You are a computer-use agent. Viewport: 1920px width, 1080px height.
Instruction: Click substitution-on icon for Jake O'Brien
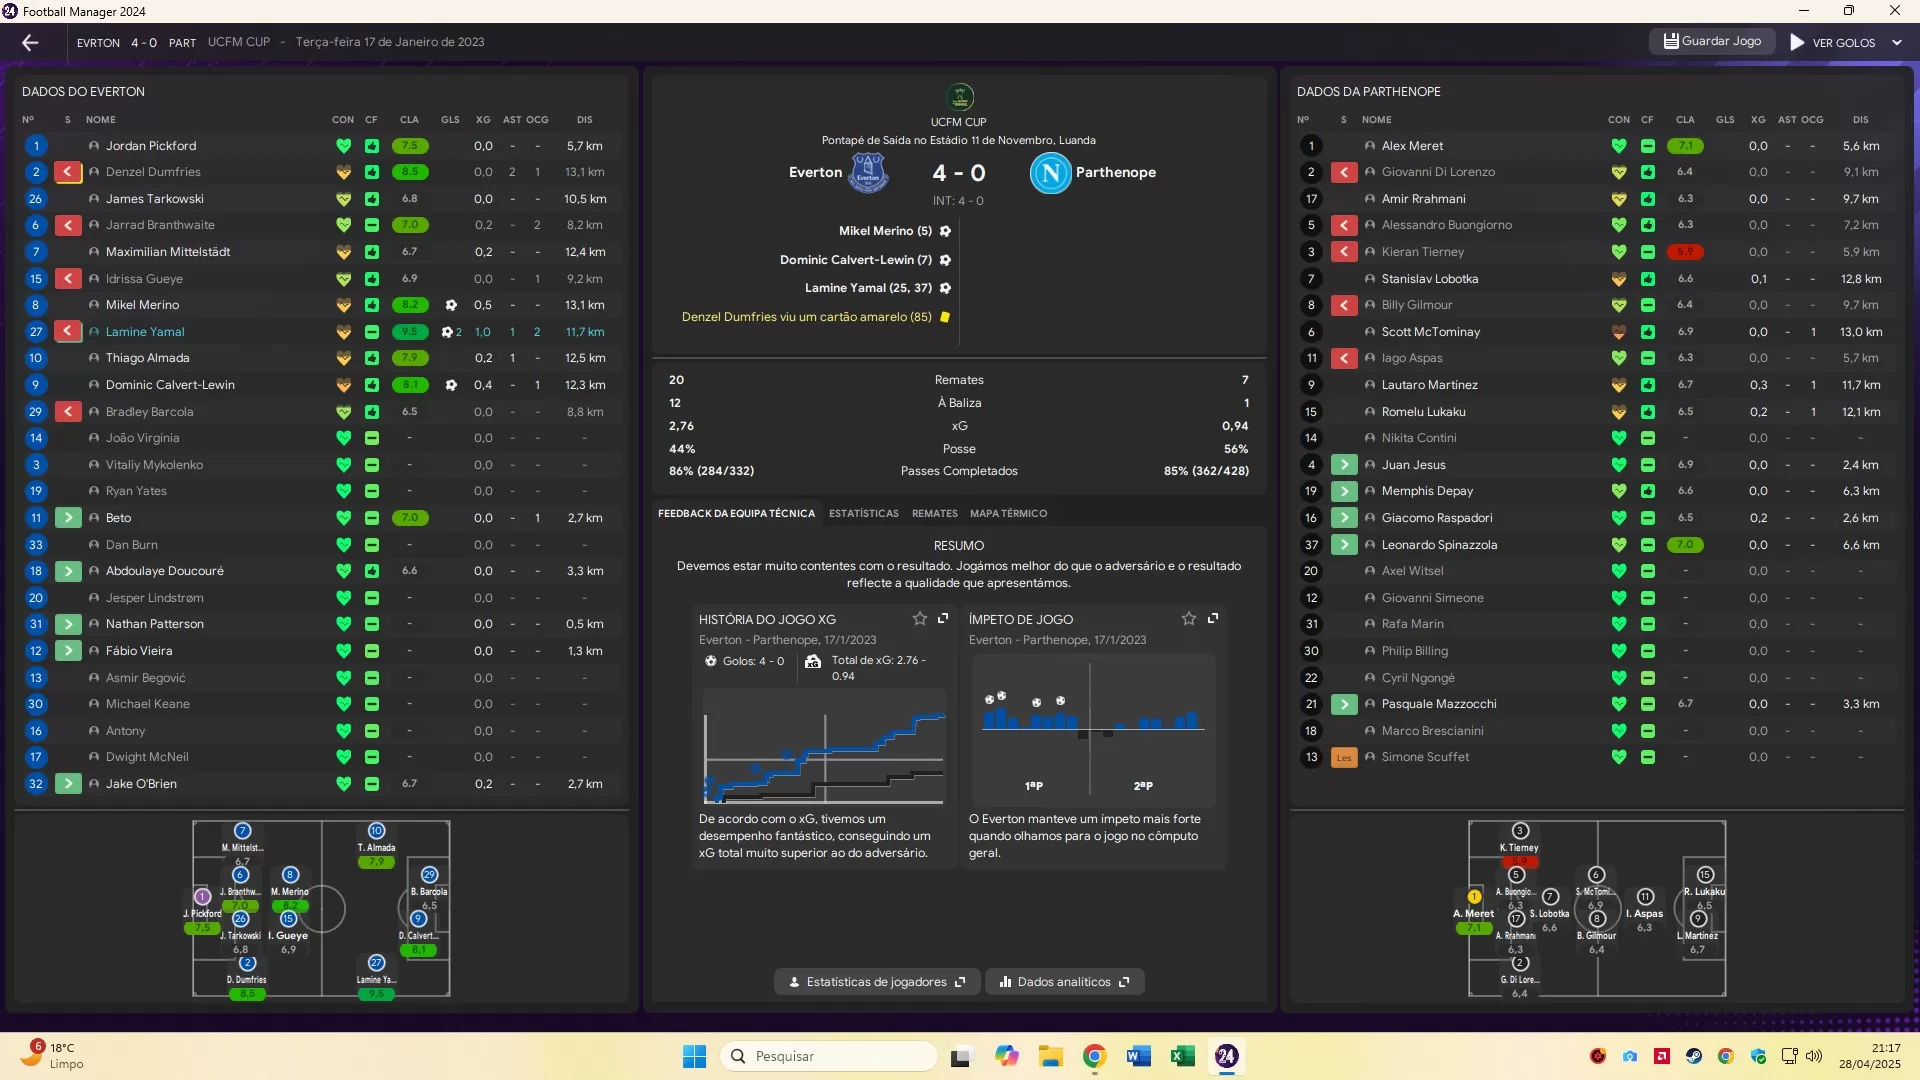click(x=68, y=784)
